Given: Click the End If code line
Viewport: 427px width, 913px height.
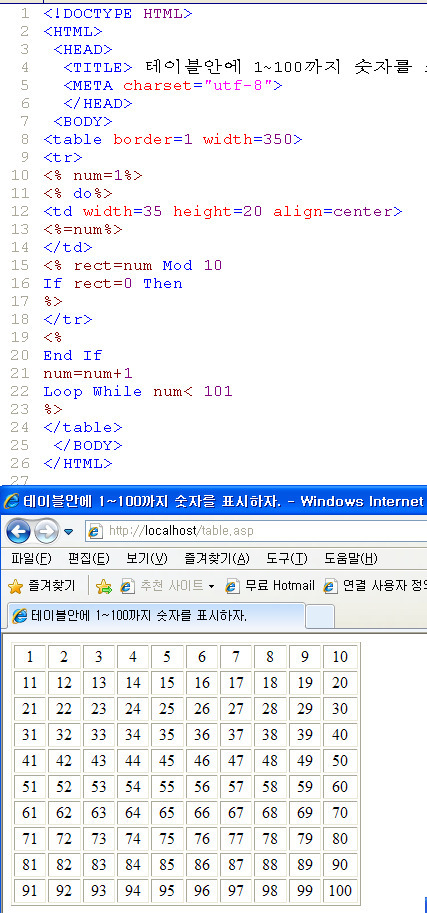Looking at the screenshot, I should (x=73, y=355).
